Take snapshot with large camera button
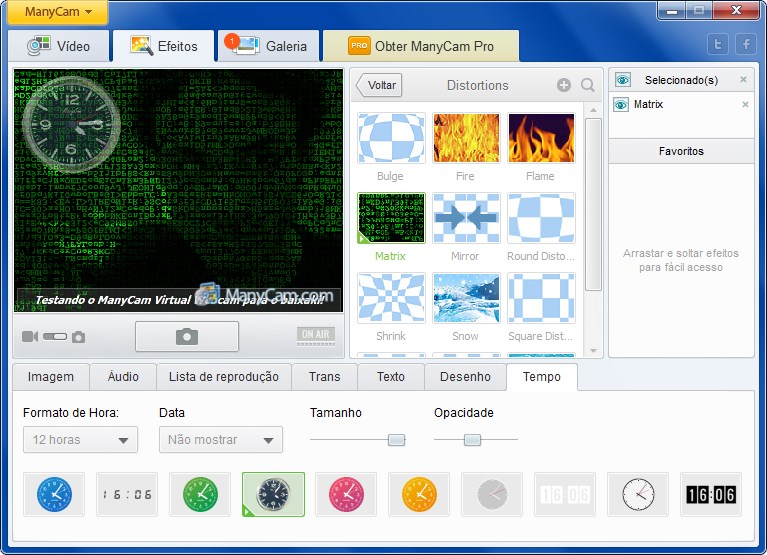Screen dimensions: 767x555 tap(187, 336)
